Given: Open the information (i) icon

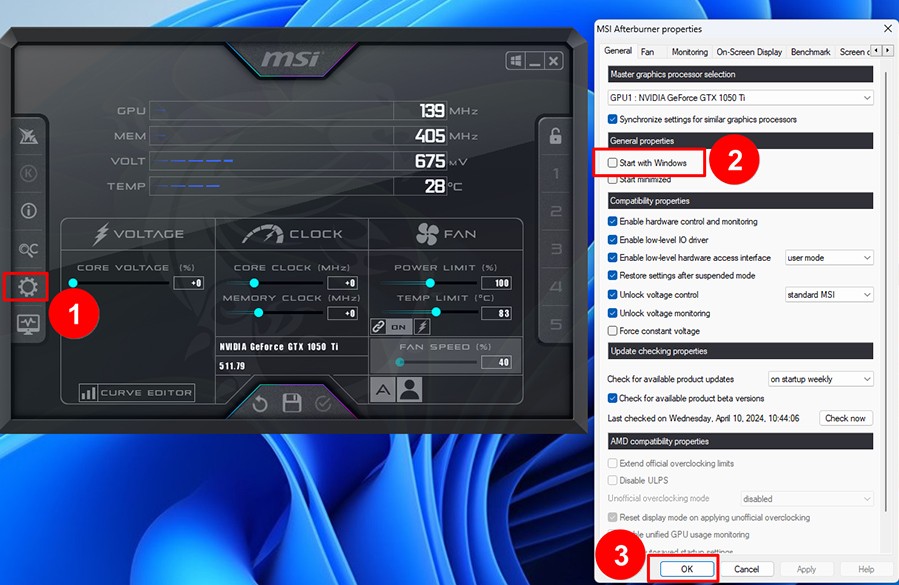Looking at the screenshot, I should pos(28,211).
